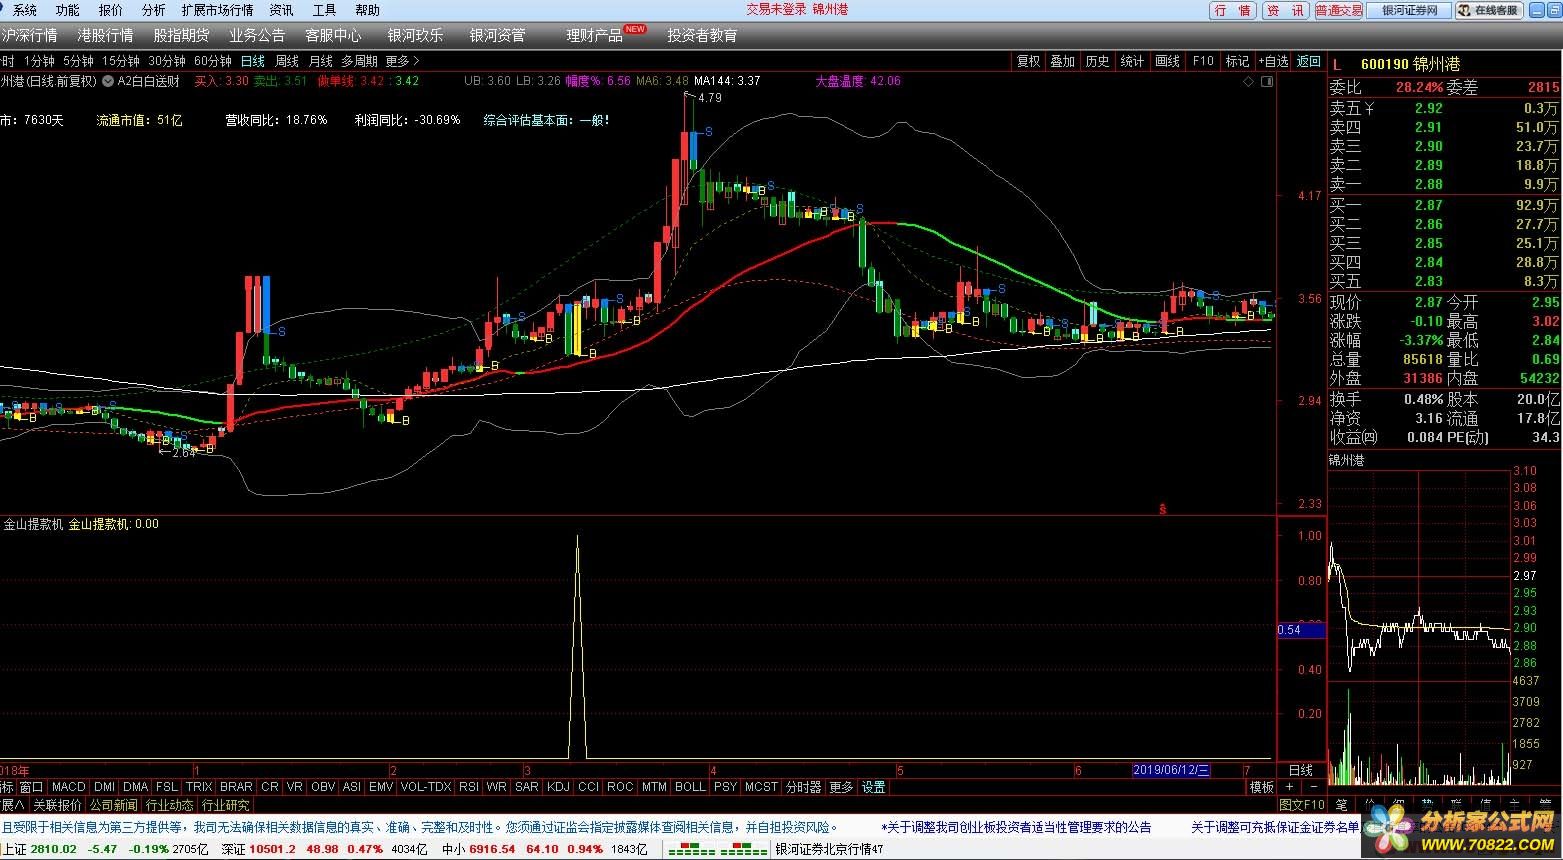The height and width of the screenshot is (860, 1563).
Task: Switch to 沪深行情 tab
Action: [x=29, y=35]
